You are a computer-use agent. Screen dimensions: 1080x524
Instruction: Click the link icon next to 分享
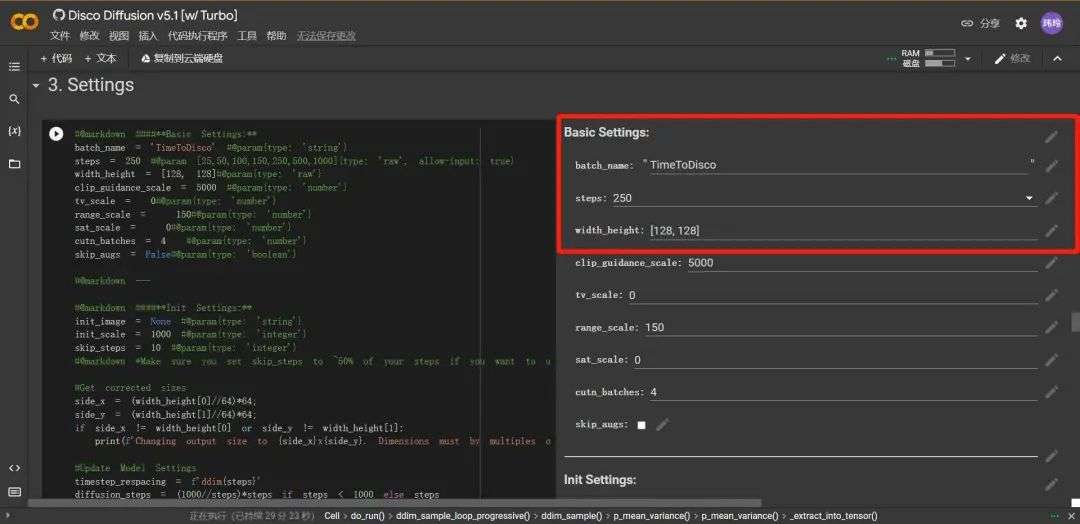click(967, 23)
